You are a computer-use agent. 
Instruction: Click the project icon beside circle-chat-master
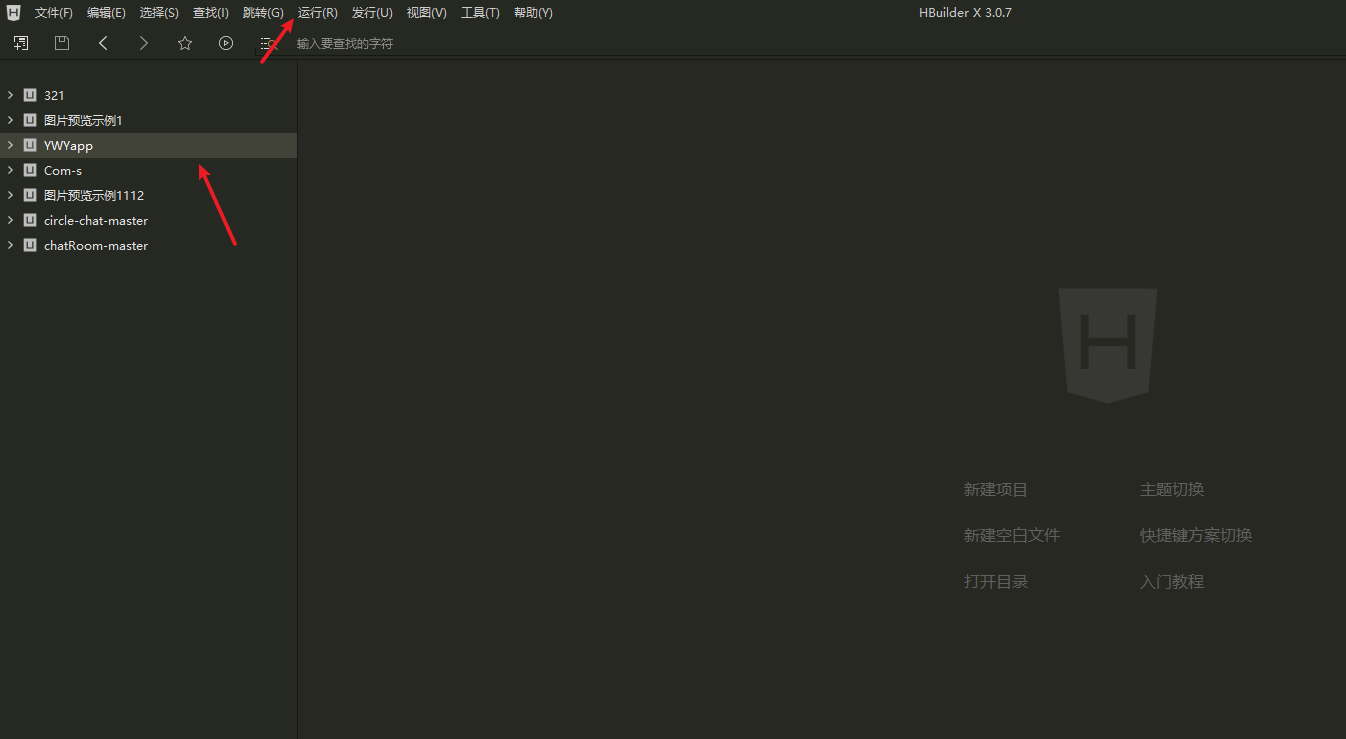[30, 220]
